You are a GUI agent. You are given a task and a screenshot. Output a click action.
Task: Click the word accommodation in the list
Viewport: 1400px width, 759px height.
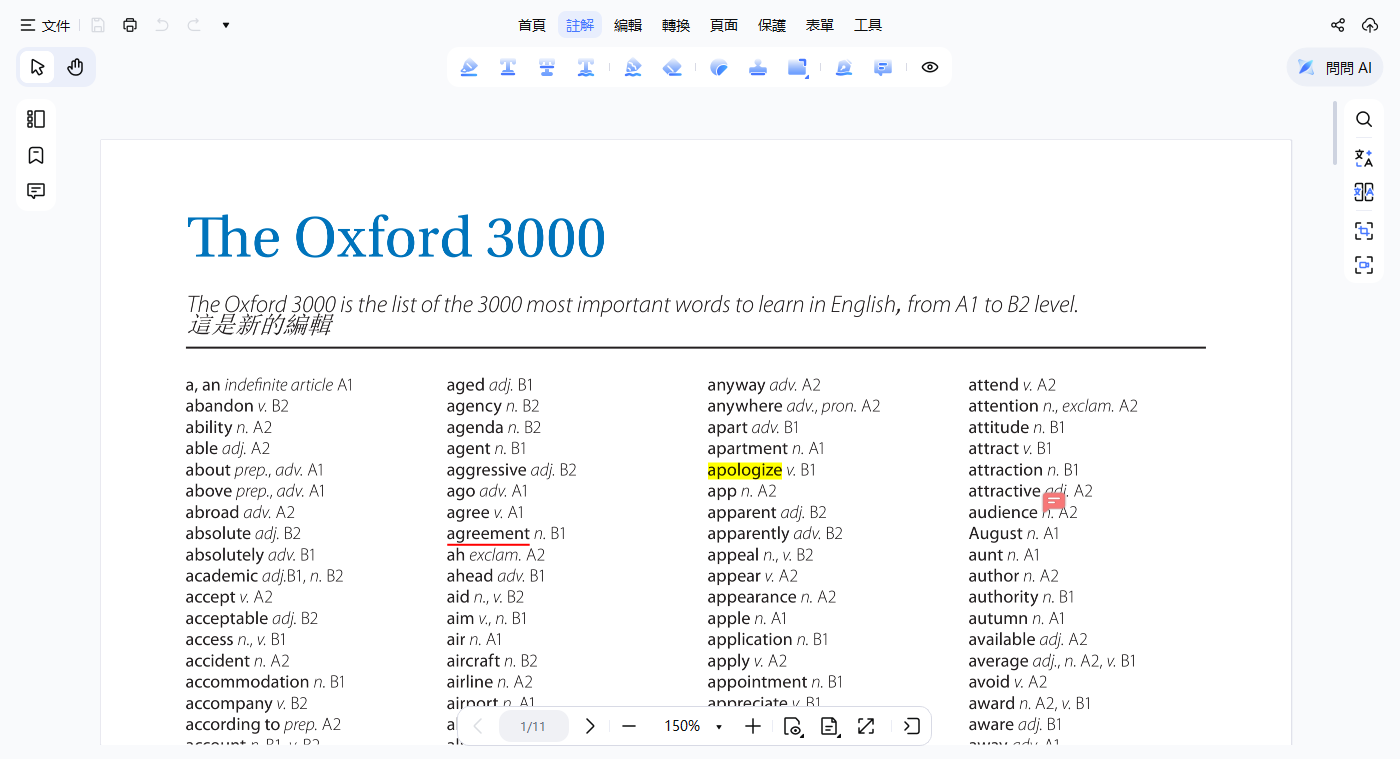coord(247,682)
